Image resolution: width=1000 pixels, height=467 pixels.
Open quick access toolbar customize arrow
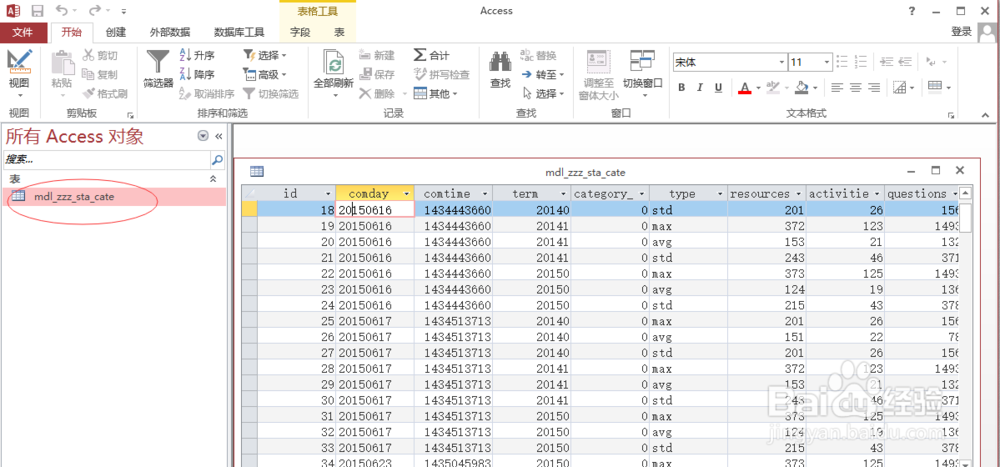click(123, 11)
